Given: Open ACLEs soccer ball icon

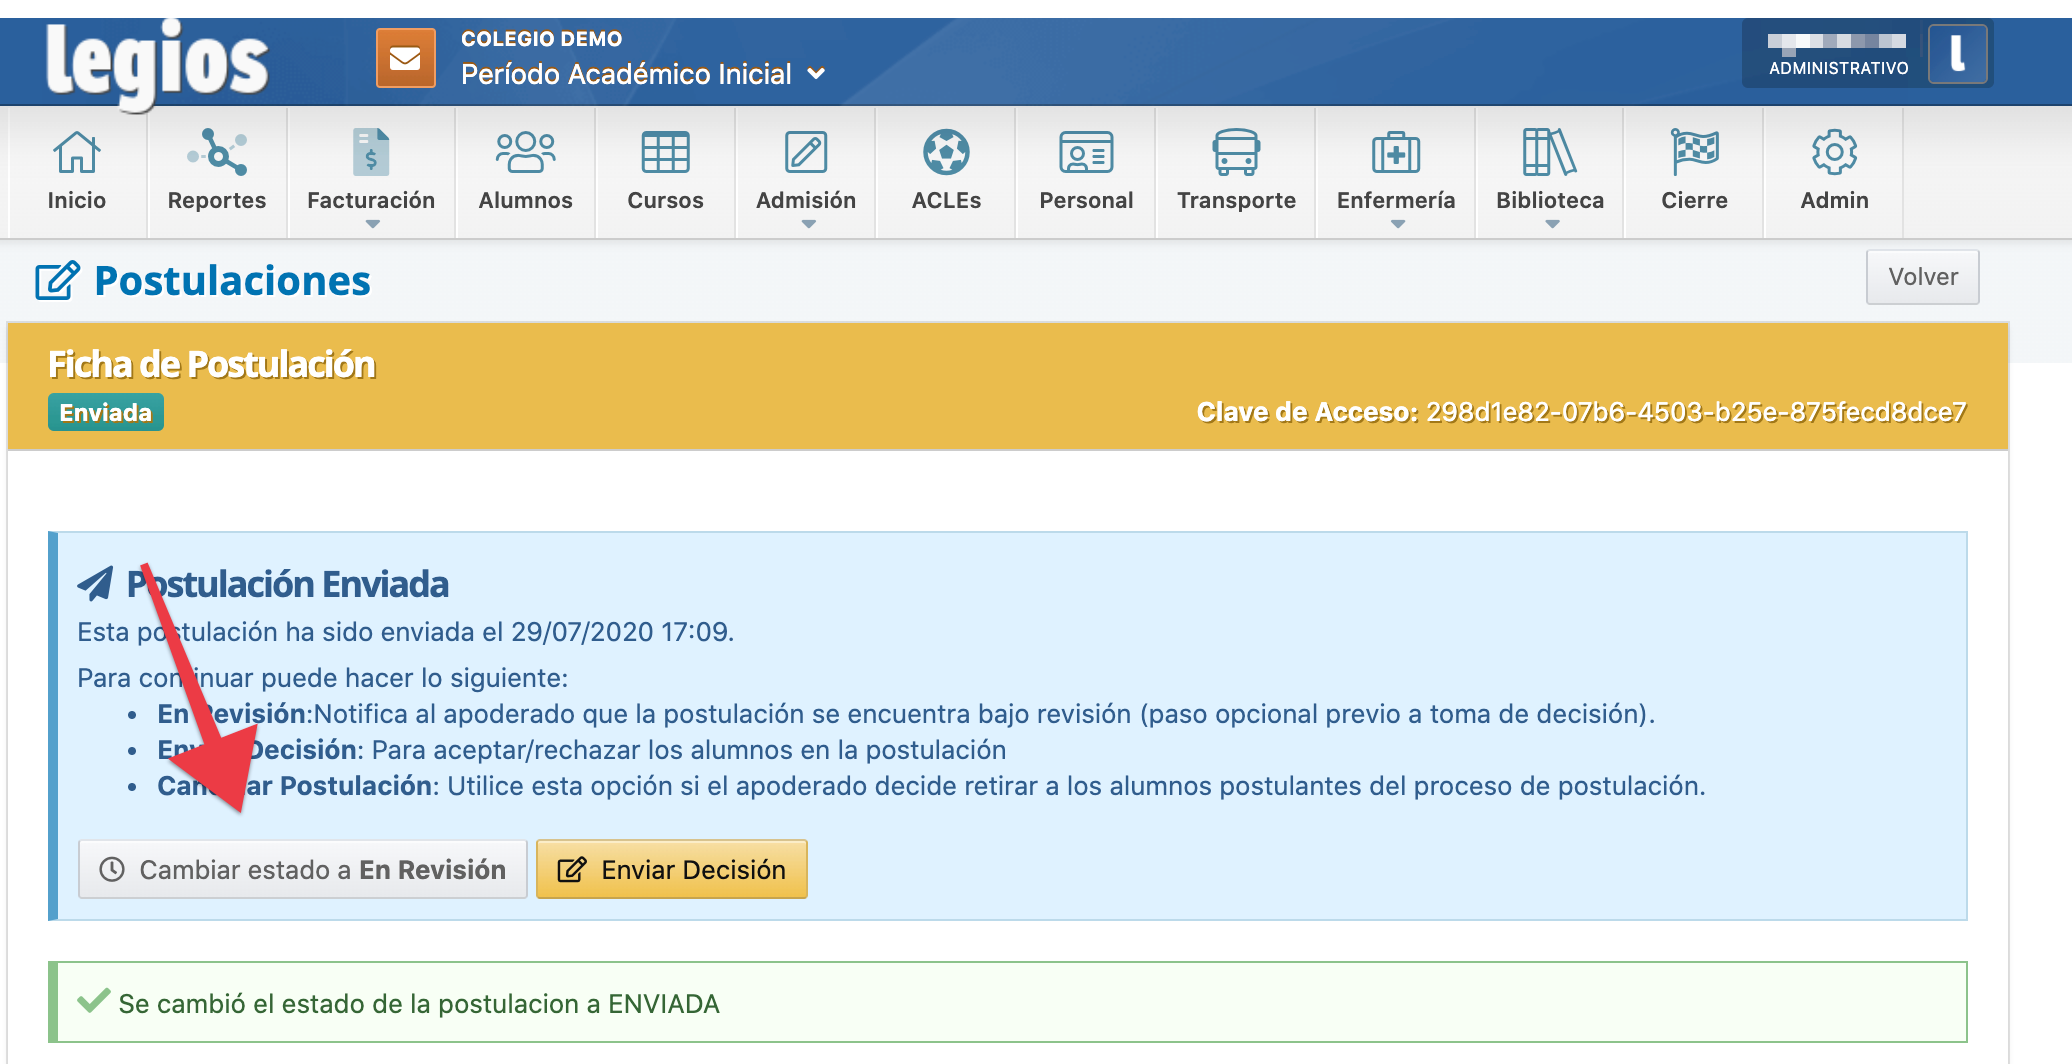Looking at the screenshot, I should [x=946, y=153].
